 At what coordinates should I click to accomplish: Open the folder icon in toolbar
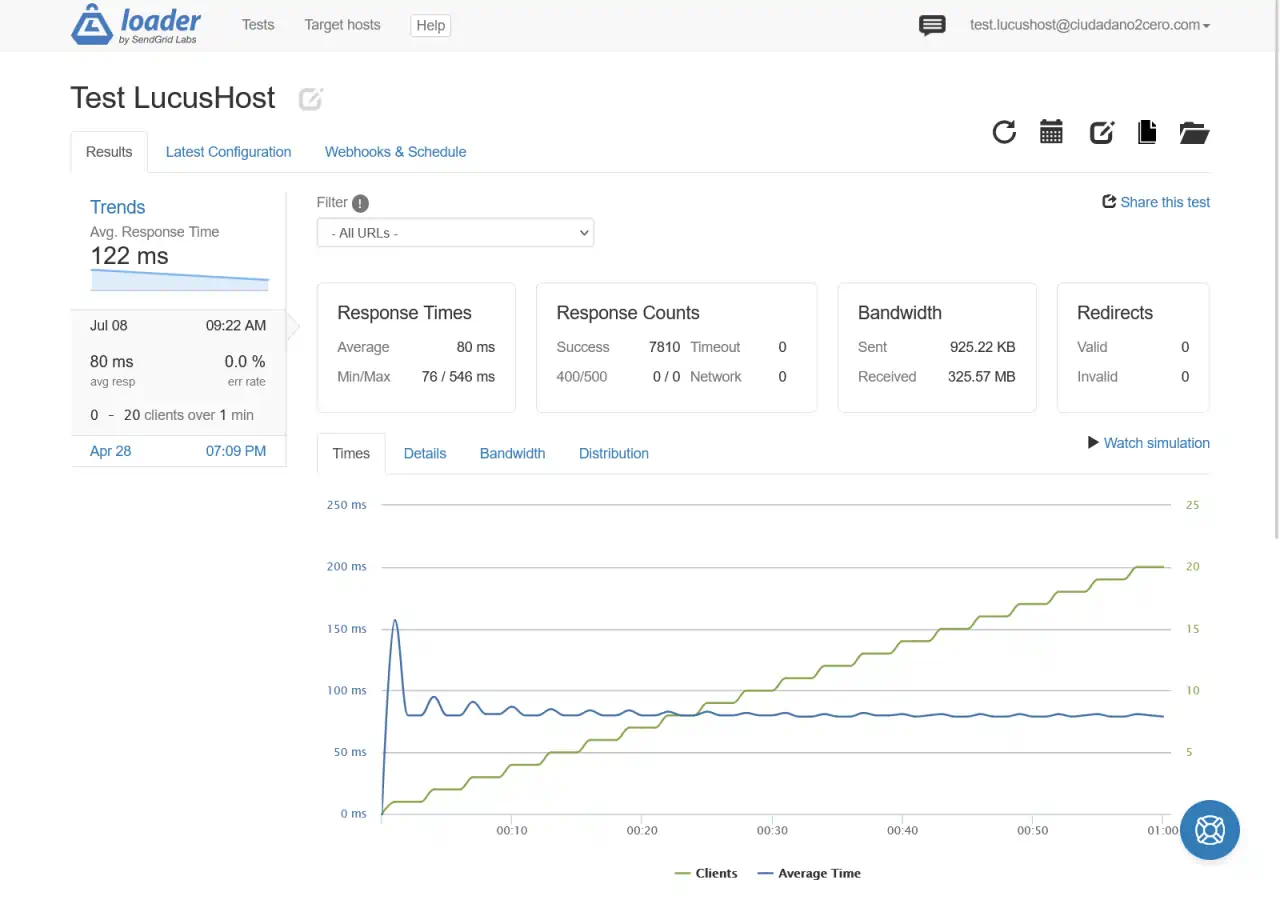[1194, 132]
